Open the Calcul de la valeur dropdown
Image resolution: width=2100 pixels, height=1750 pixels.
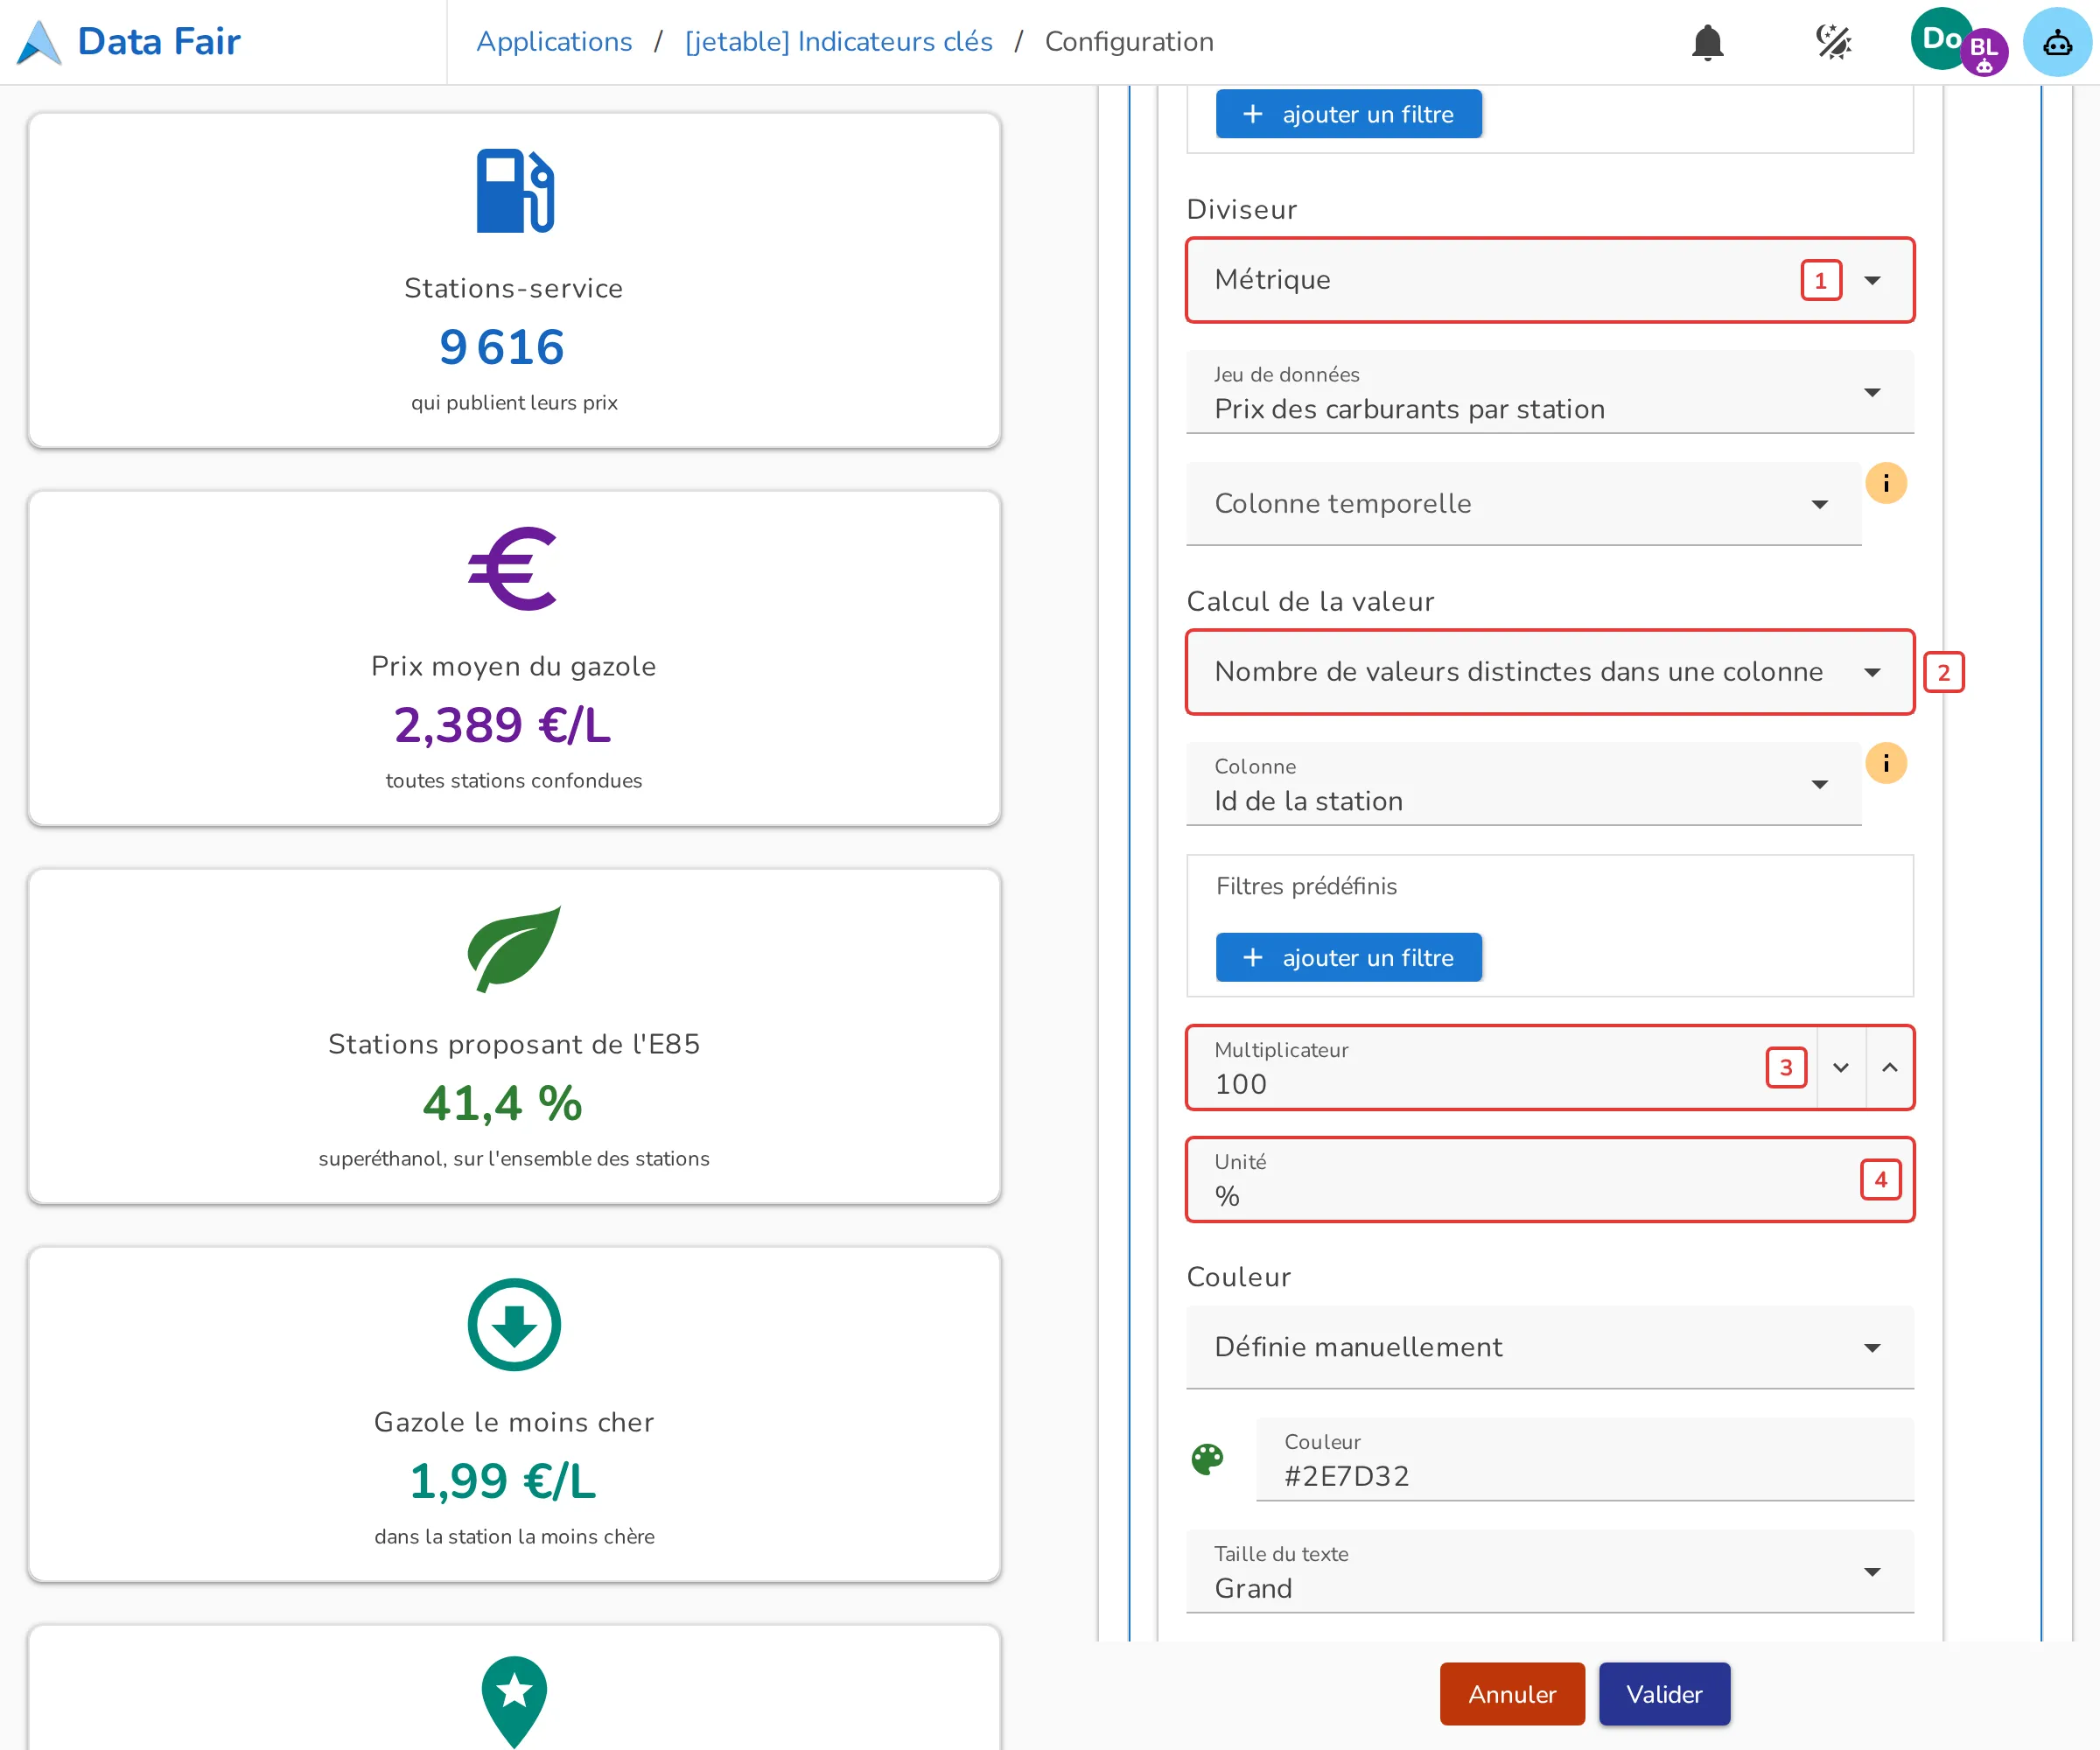1550,672
